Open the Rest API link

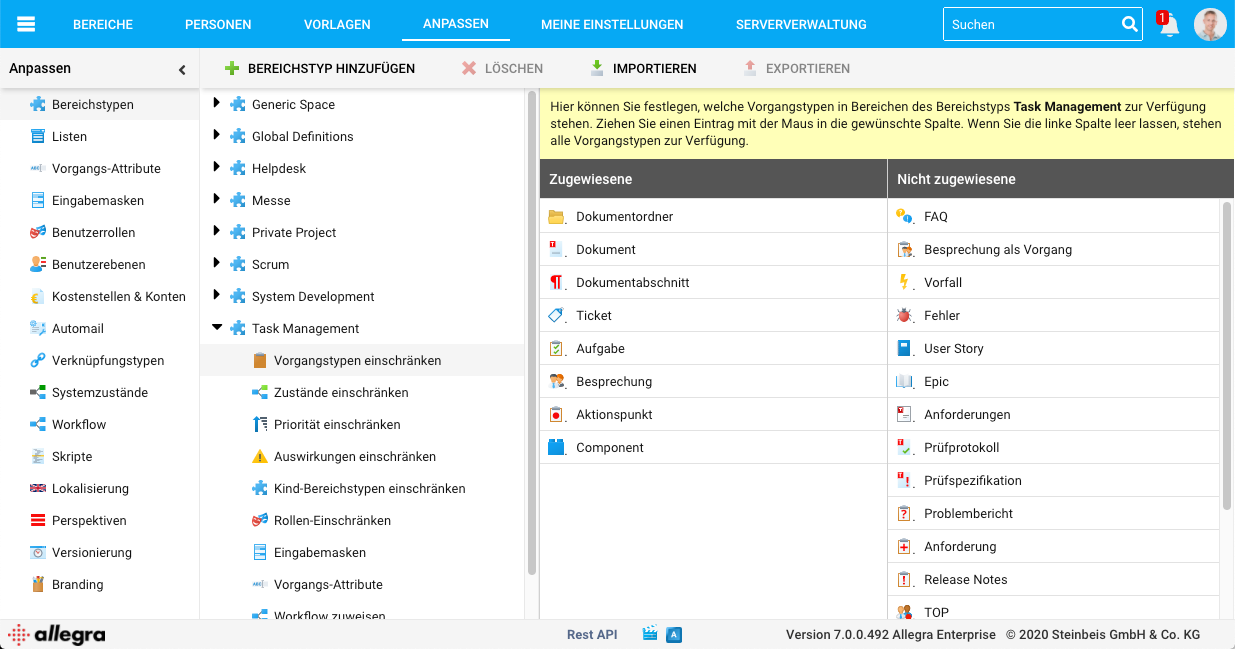tap(592, 634)
